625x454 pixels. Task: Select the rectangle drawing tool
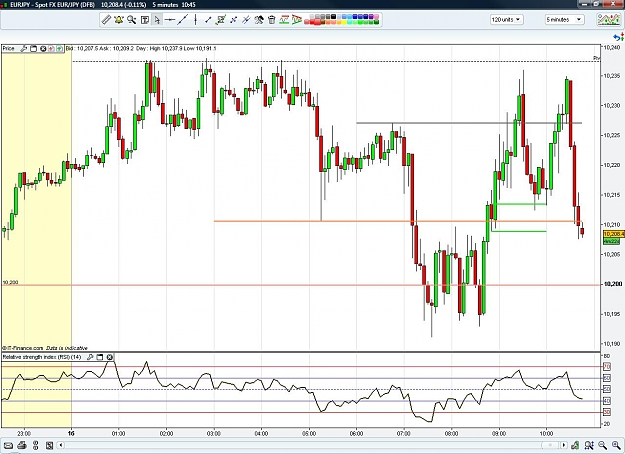pos(221,20)
